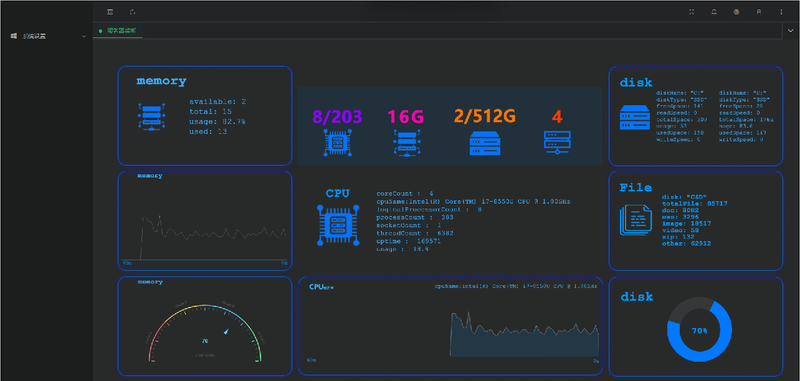Screen dimensions: 800x381
Task: Click the 'memory' title above the gauge
Action: (x=150, y=282)
